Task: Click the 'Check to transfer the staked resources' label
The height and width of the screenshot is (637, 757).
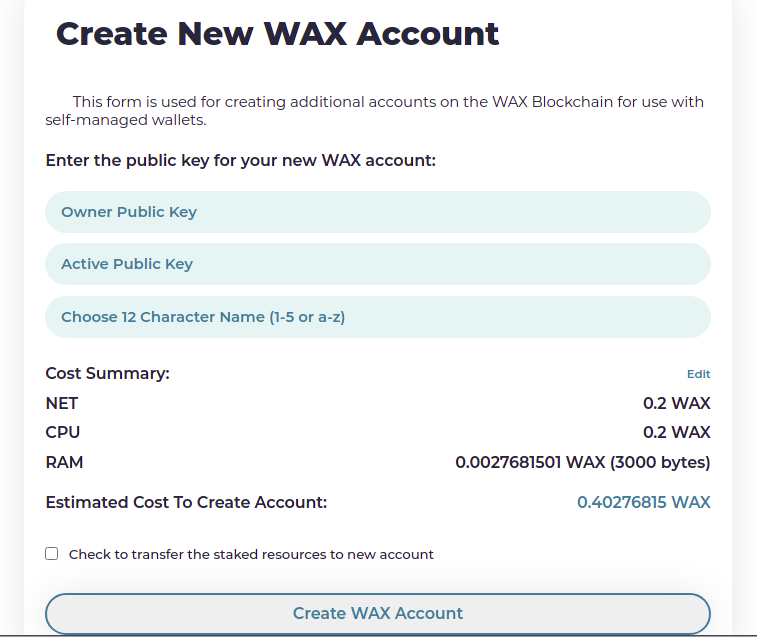Action: [251, 554]
